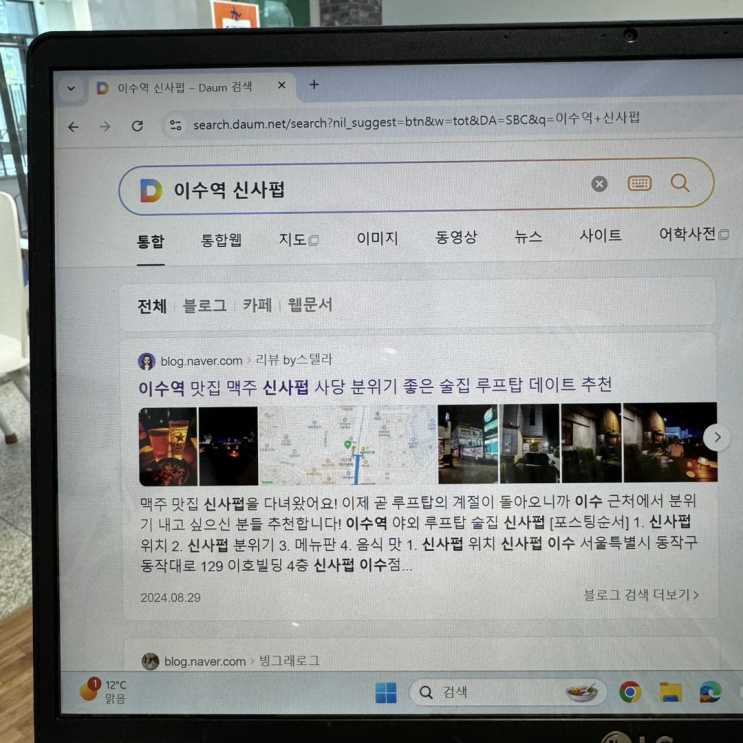Click the 빙그래로그 blog avatar
This screenshot has height=743, width=743.
150,661
